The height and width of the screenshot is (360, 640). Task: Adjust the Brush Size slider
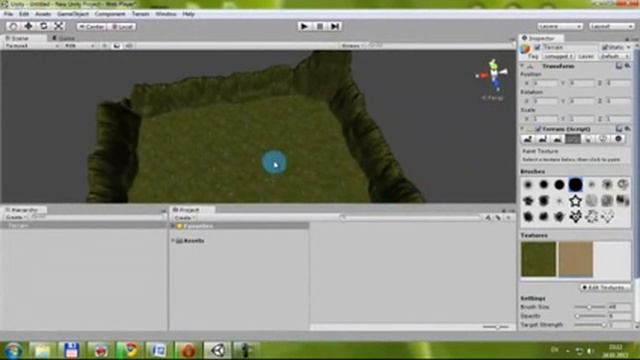click(x=590, y=307)
